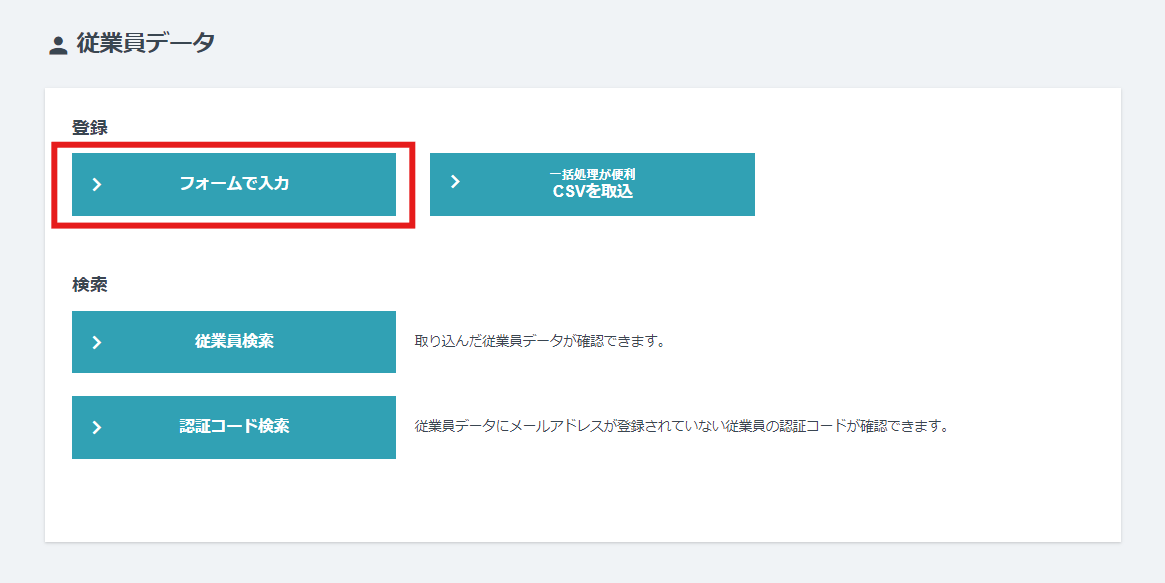Screen dimensions: 1165x583
Task: Select CSVを取込 to import employee CSV
Action: click(x=592, y=184)
